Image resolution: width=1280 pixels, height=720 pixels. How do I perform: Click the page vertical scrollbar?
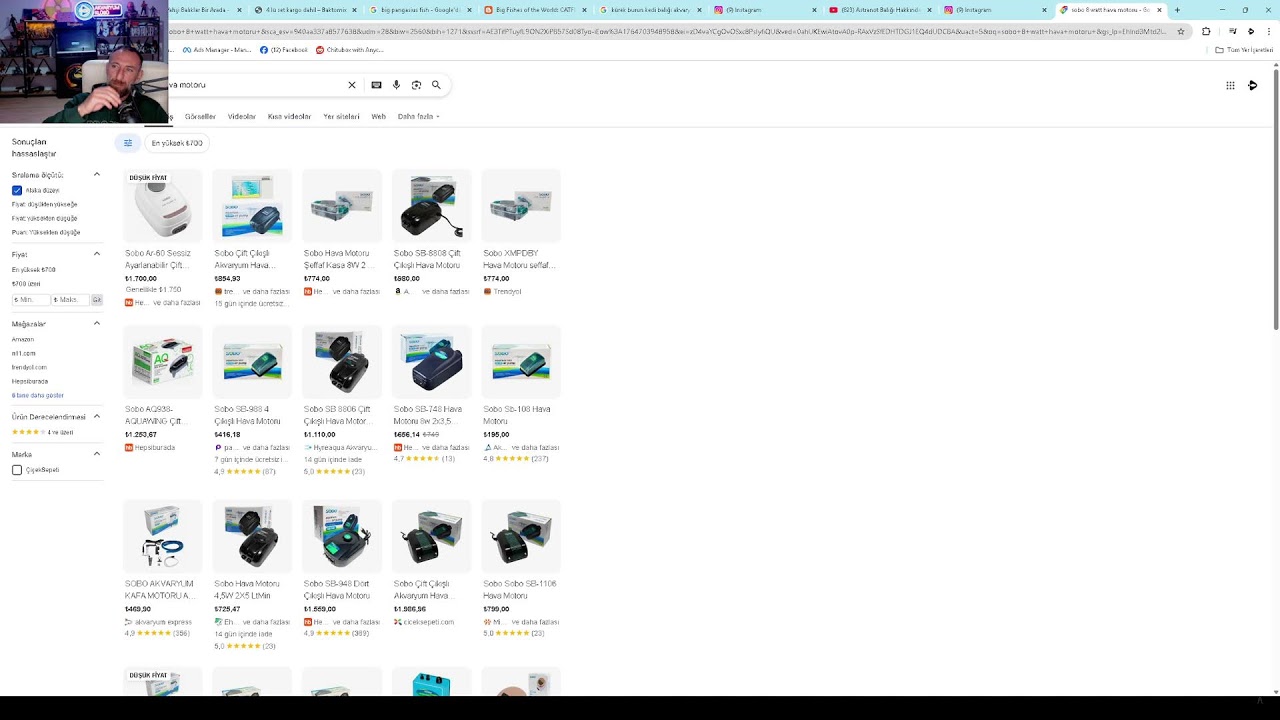pos(1276,200)
